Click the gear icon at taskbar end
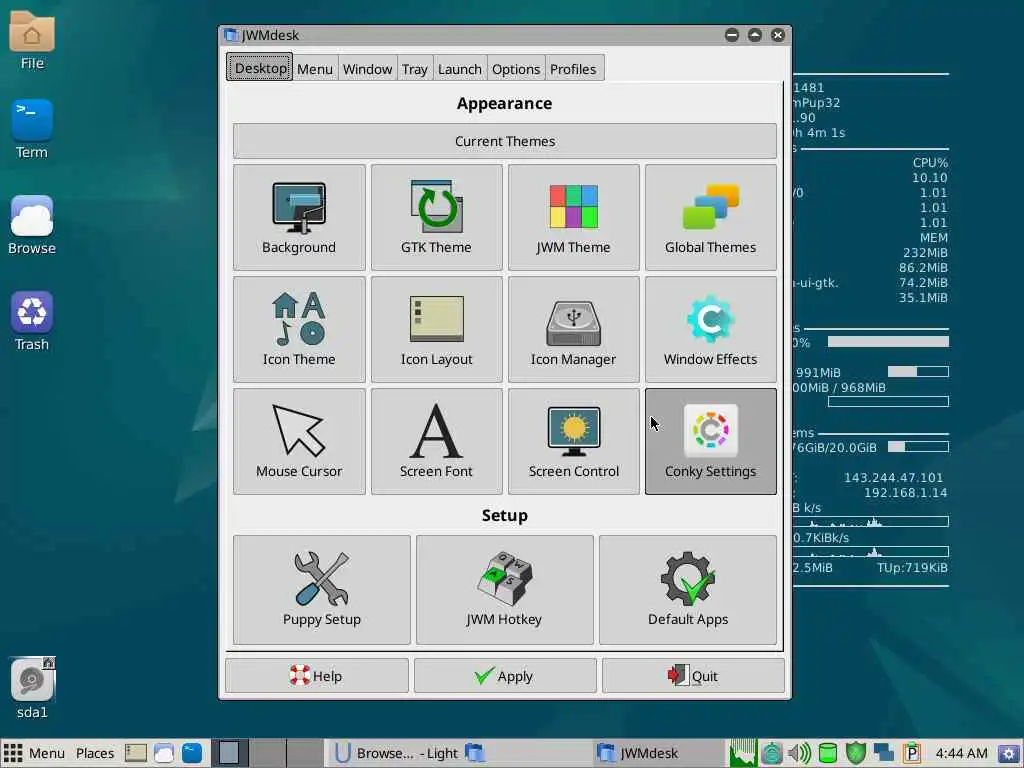Screen dimensions: 1024x768 point(1009,753)
